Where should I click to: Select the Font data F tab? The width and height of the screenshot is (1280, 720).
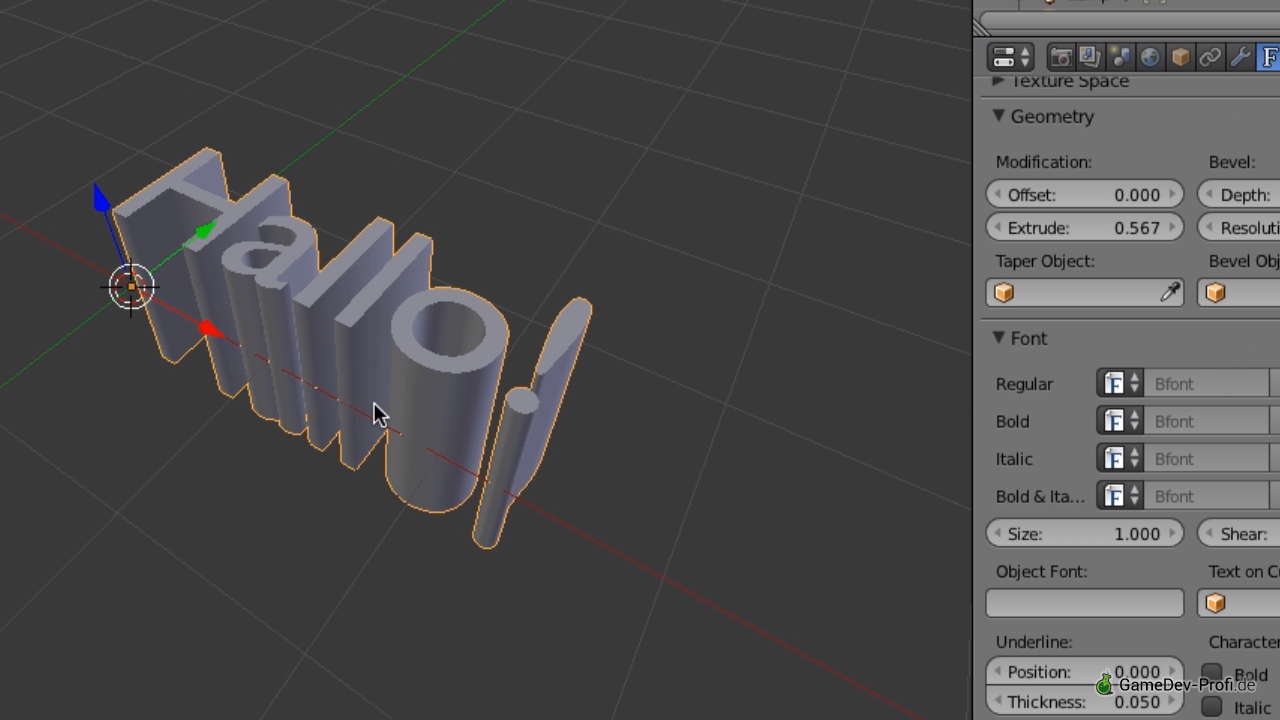[x=1268, y=57]
